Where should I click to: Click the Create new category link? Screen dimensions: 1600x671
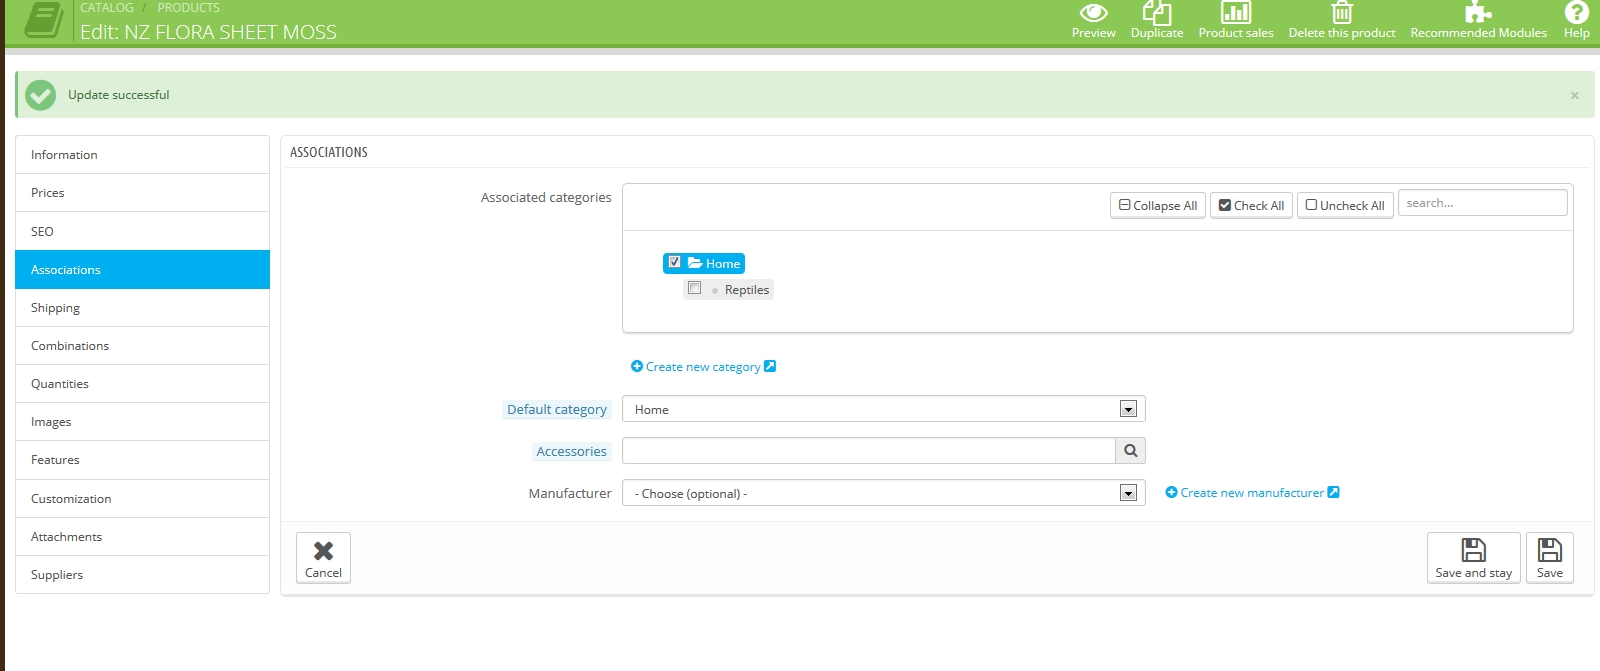pyautogui.click(x=703, y=367)
